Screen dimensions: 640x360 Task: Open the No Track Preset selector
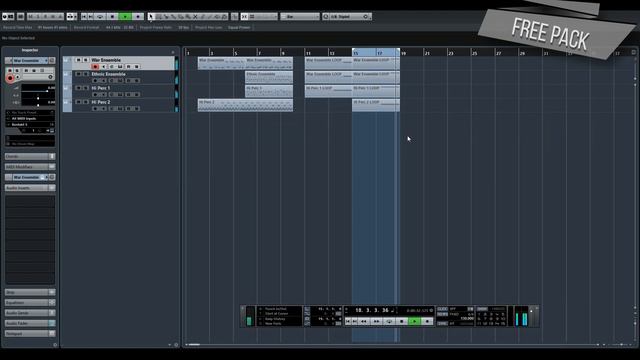(x=31, y=113)
